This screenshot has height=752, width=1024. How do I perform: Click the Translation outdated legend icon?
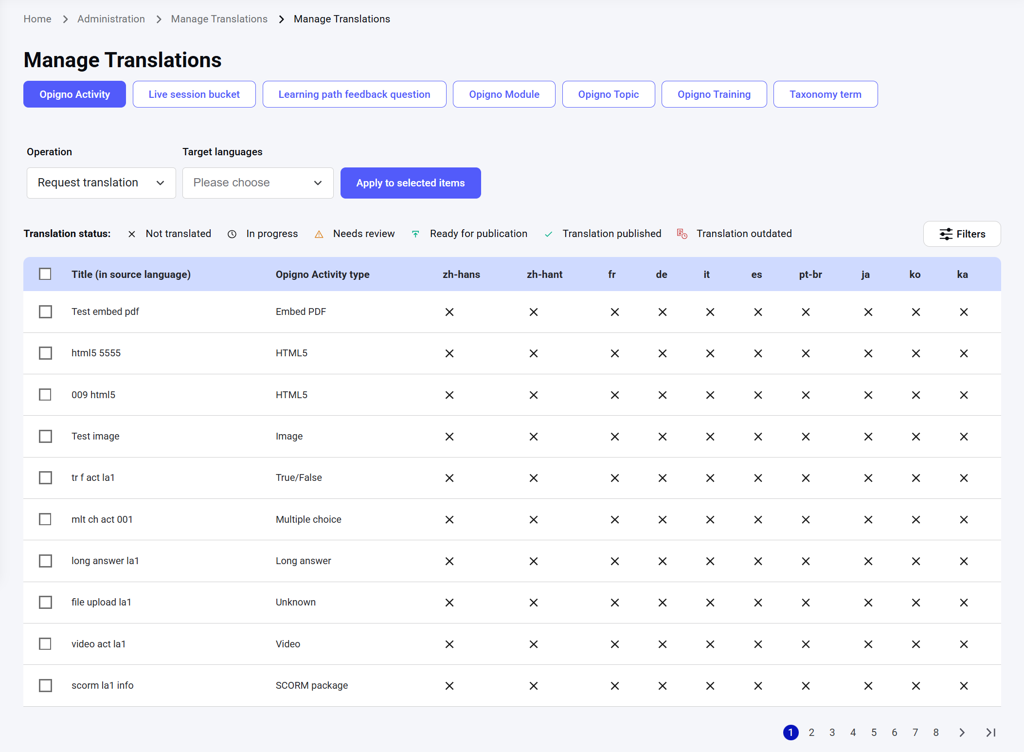tap(682, 234)
